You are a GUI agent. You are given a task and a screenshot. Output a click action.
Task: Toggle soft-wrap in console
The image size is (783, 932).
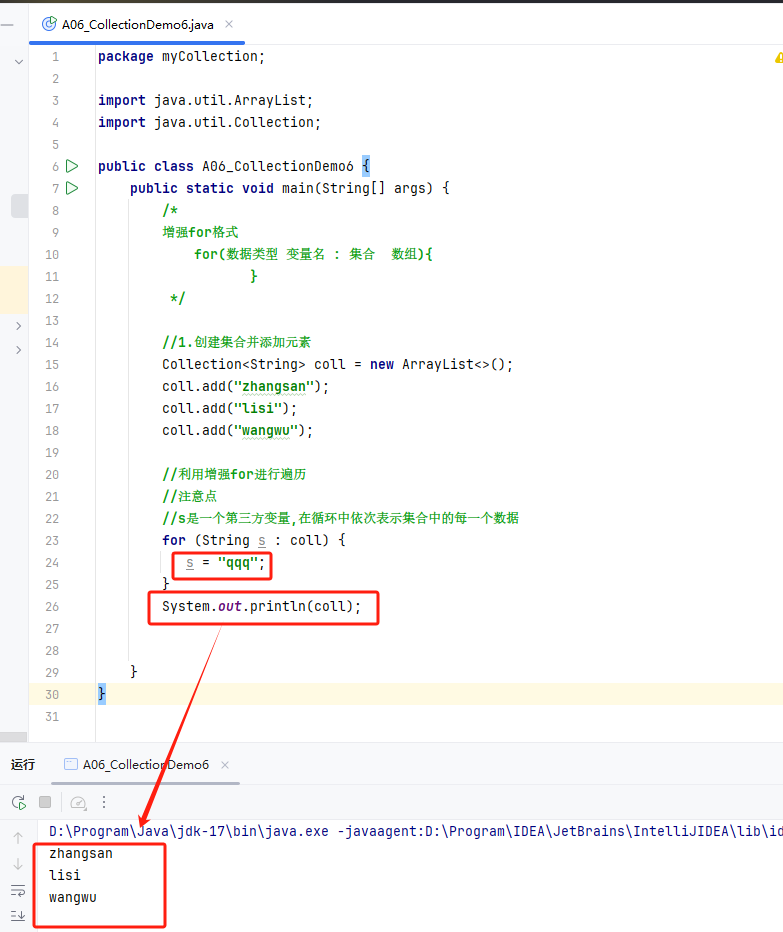click(18, 890)
